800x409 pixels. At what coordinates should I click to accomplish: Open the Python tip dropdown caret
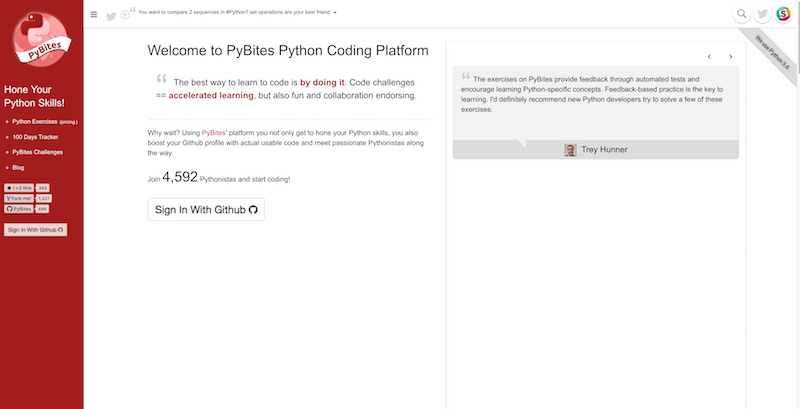coord(335,12)
